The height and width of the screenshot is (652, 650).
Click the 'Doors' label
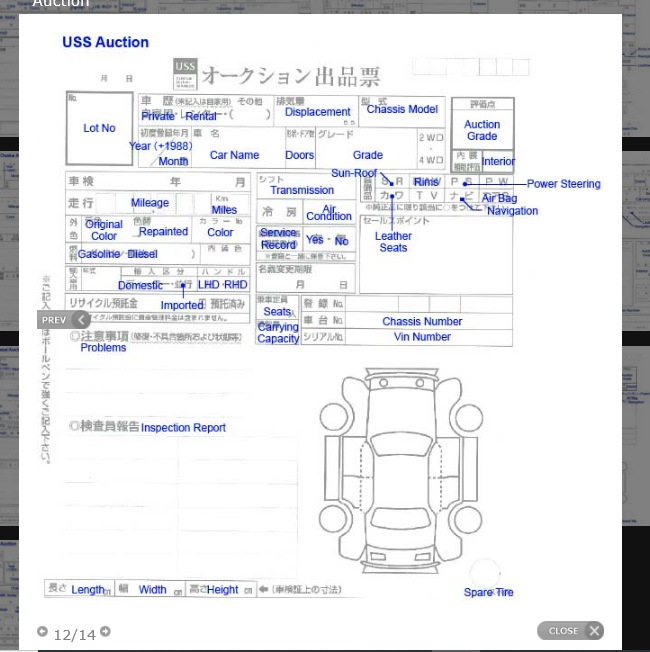coord(299,155)
